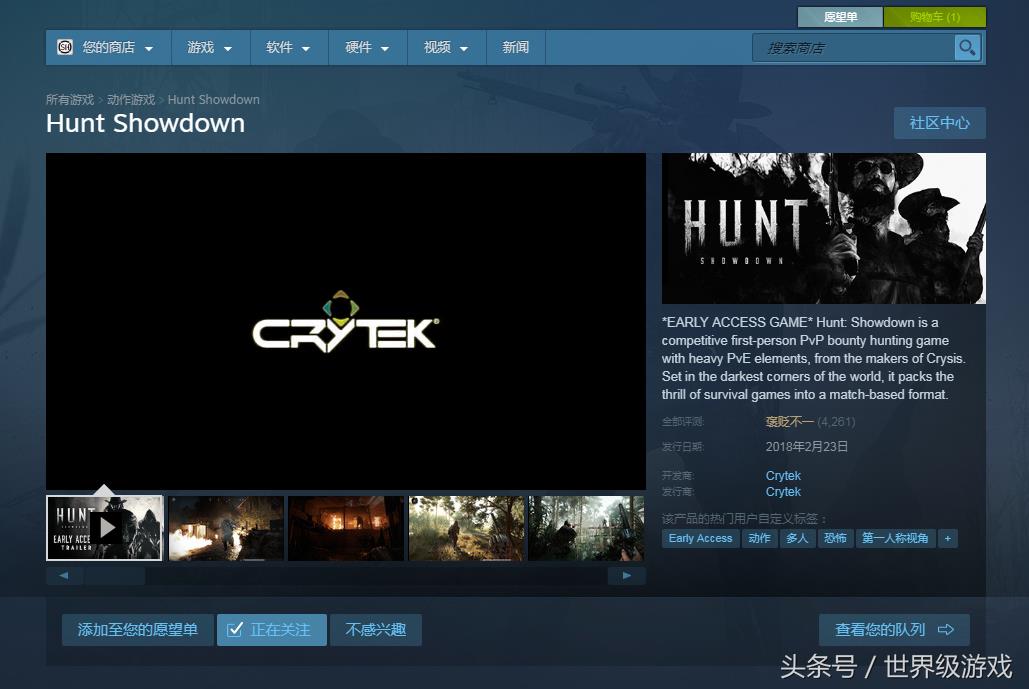This screenshot has width=1029, height=689.
Task: Open the 新闻 menu item
Action: [x=516, y=47]
